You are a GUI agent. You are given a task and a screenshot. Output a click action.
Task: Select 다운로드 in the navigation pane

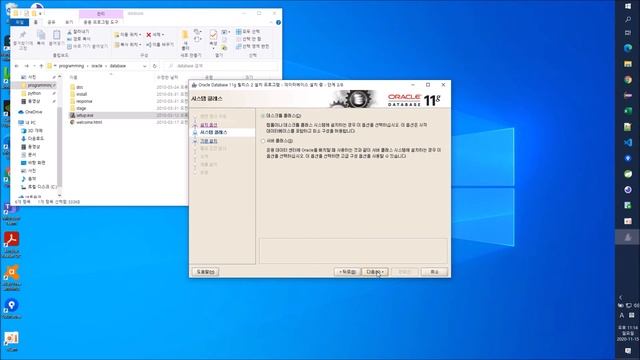[35, 139]
